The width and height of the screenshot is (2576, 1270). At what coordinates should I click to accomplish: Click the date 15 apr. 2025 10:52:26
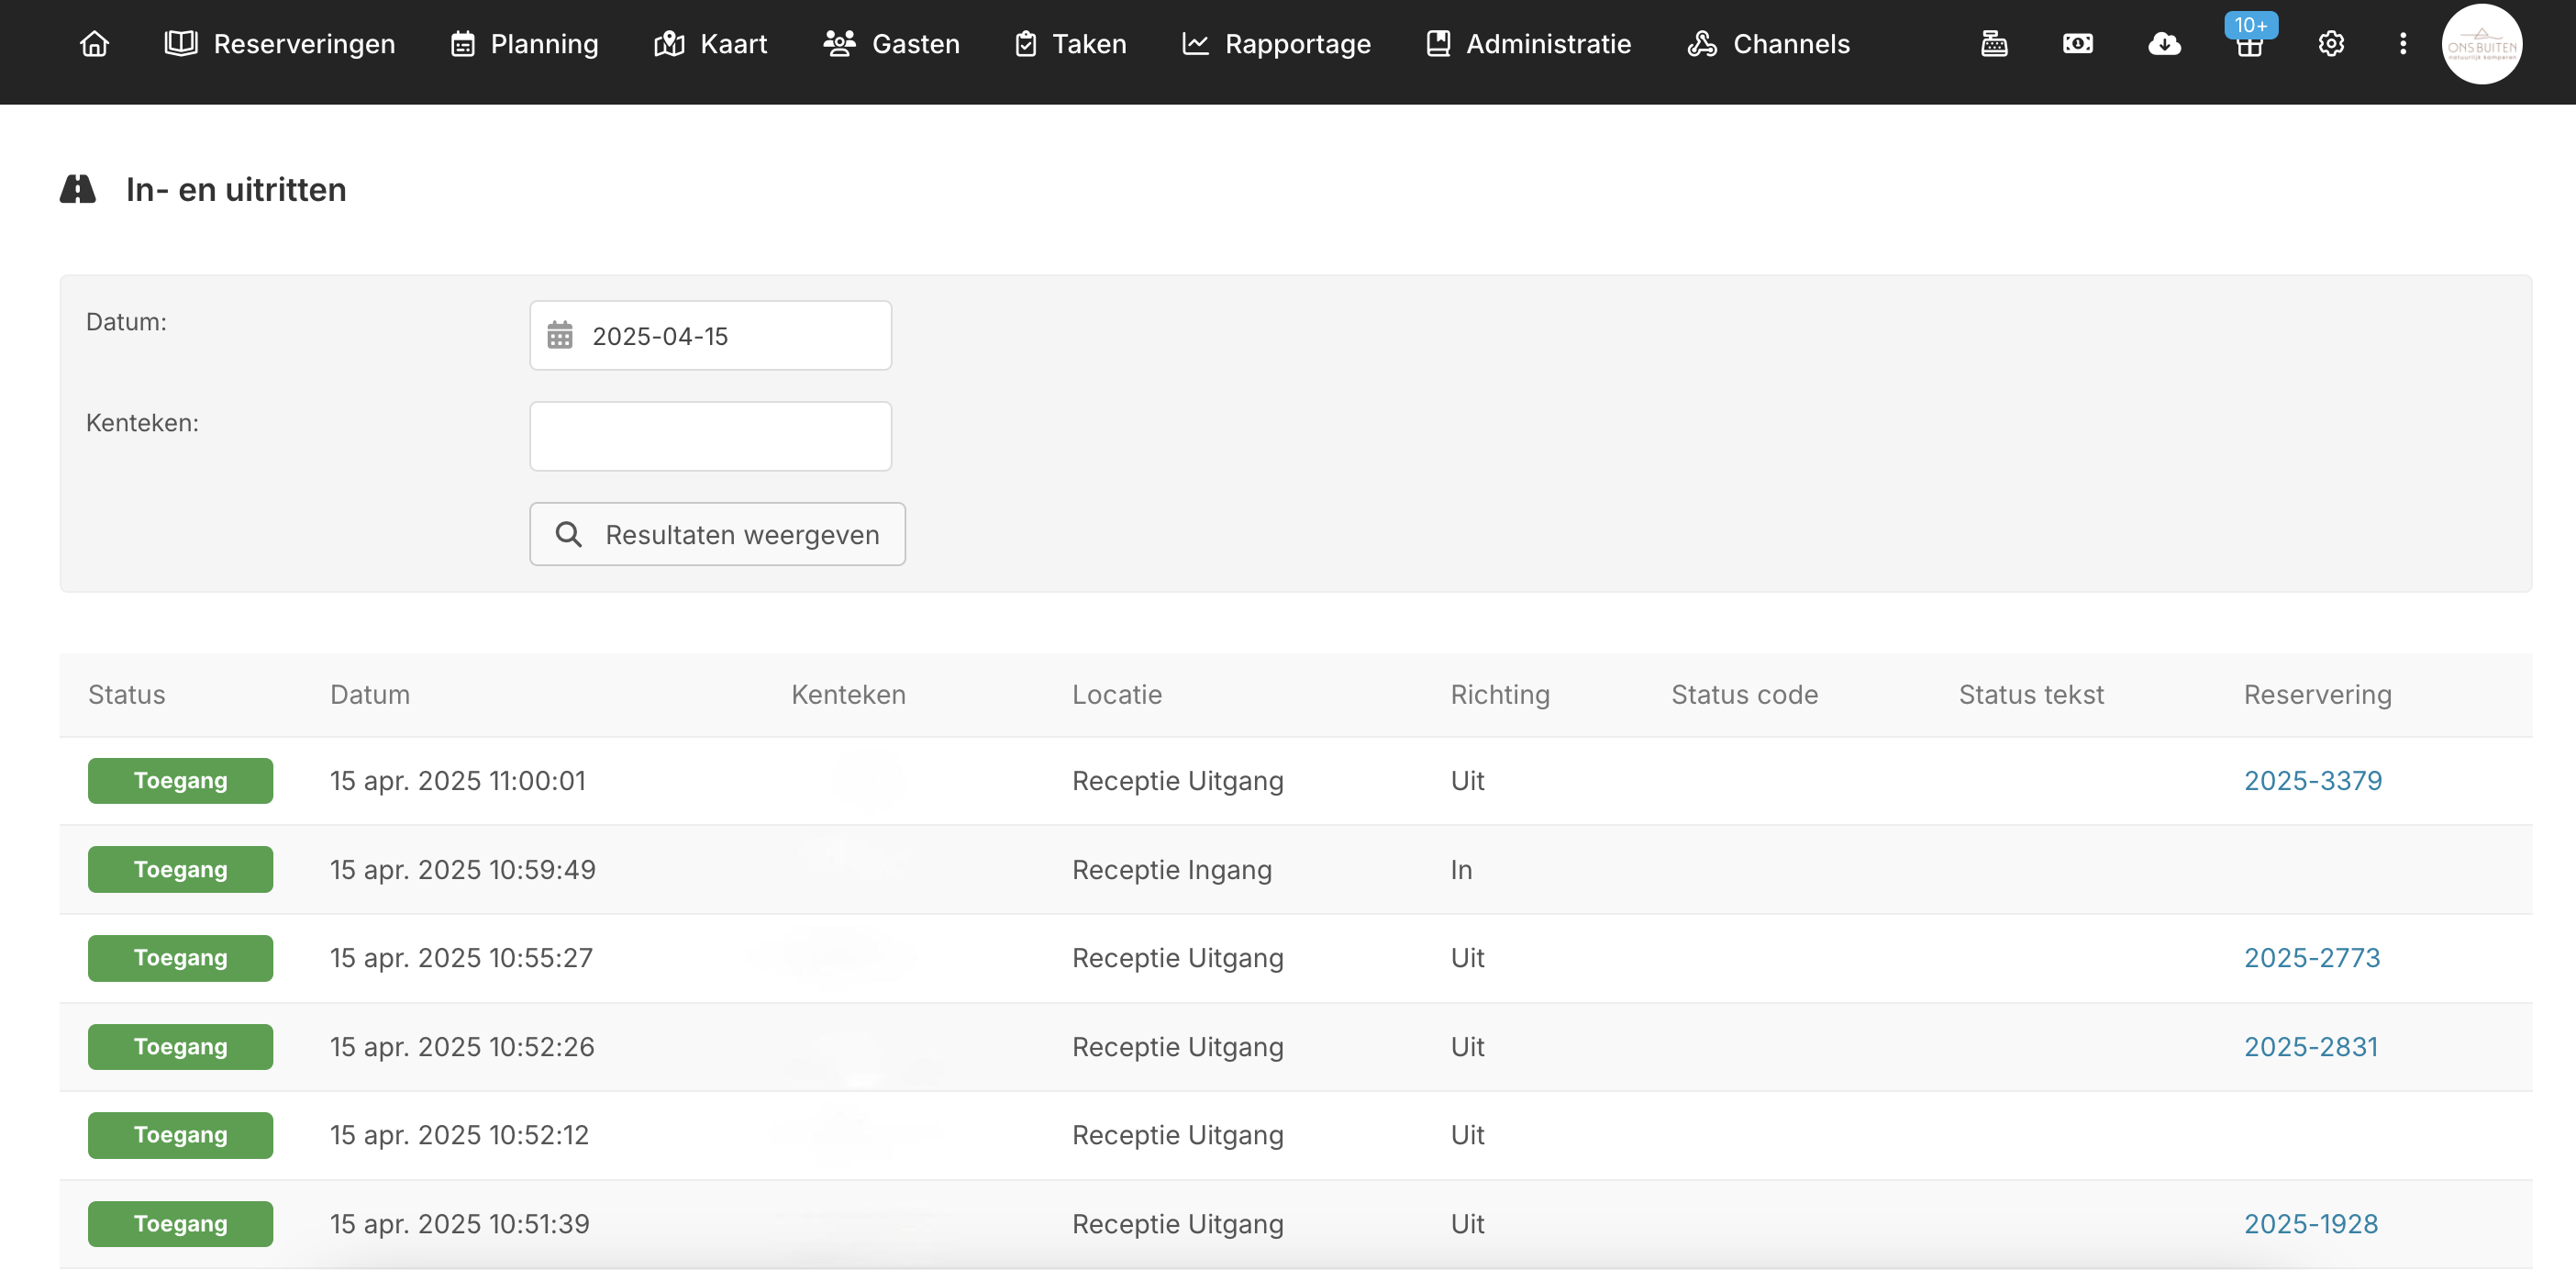point(462,1047)
